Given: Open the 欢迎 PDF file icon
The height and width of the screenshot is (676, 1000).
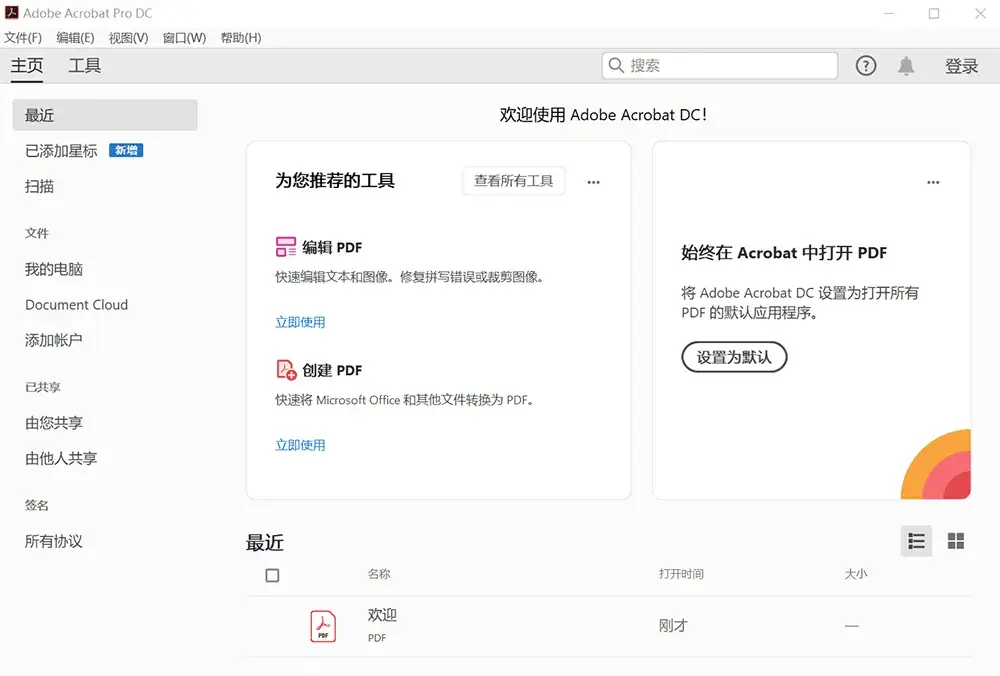Looking at the screenshot, I should click(322, 625).
